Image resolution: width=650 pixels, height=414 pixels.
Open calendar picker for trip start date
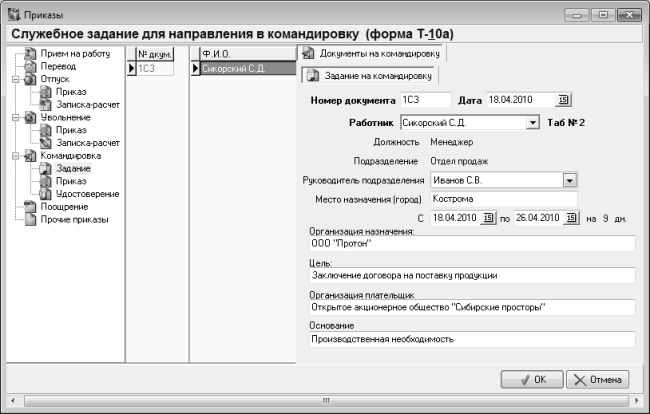(488, 218)
